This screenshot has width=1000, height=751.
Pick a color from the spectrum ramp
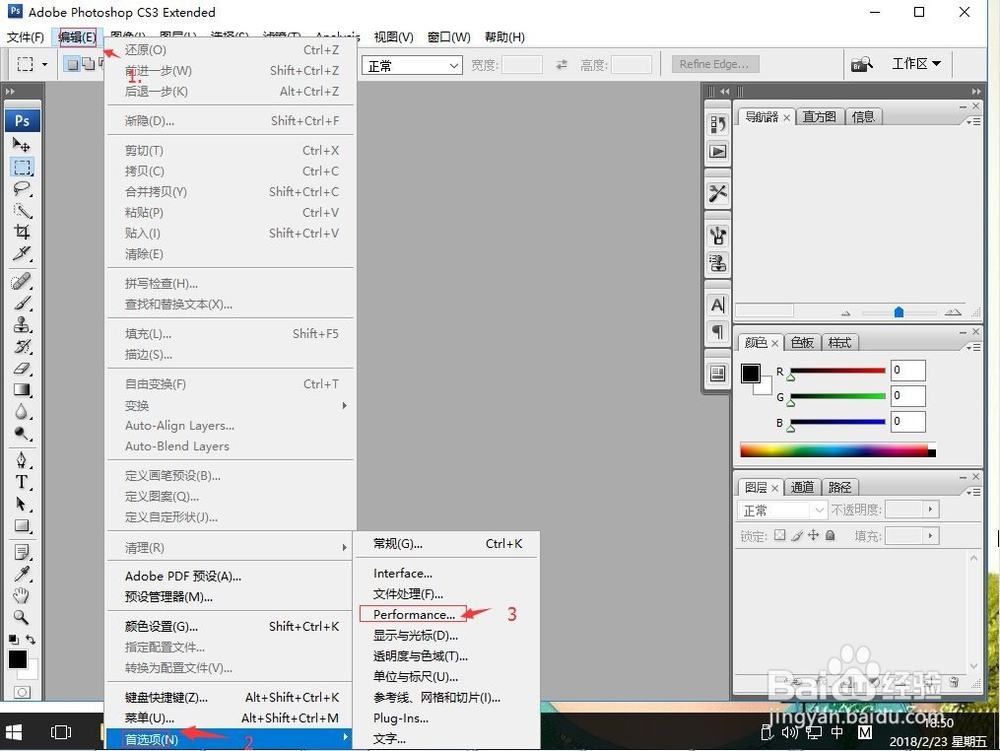click(837, 450)
